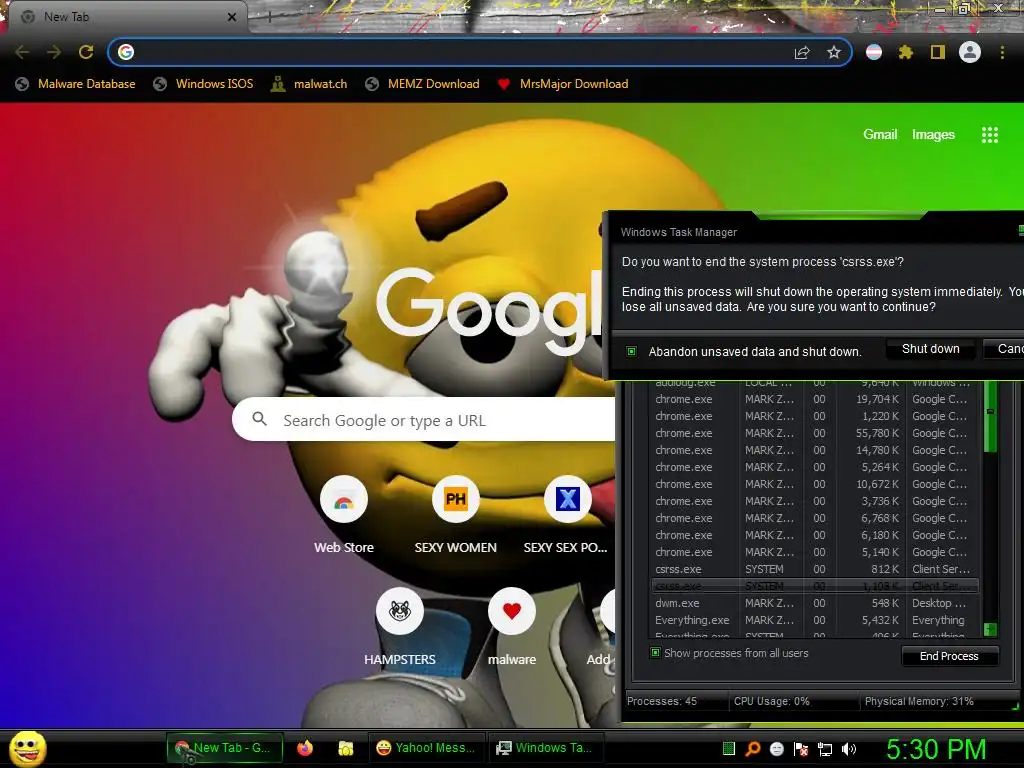The height and width of the screenshot is (768, 1024).
Task: Bookmark this tab with the star icon
Action: 833,52
